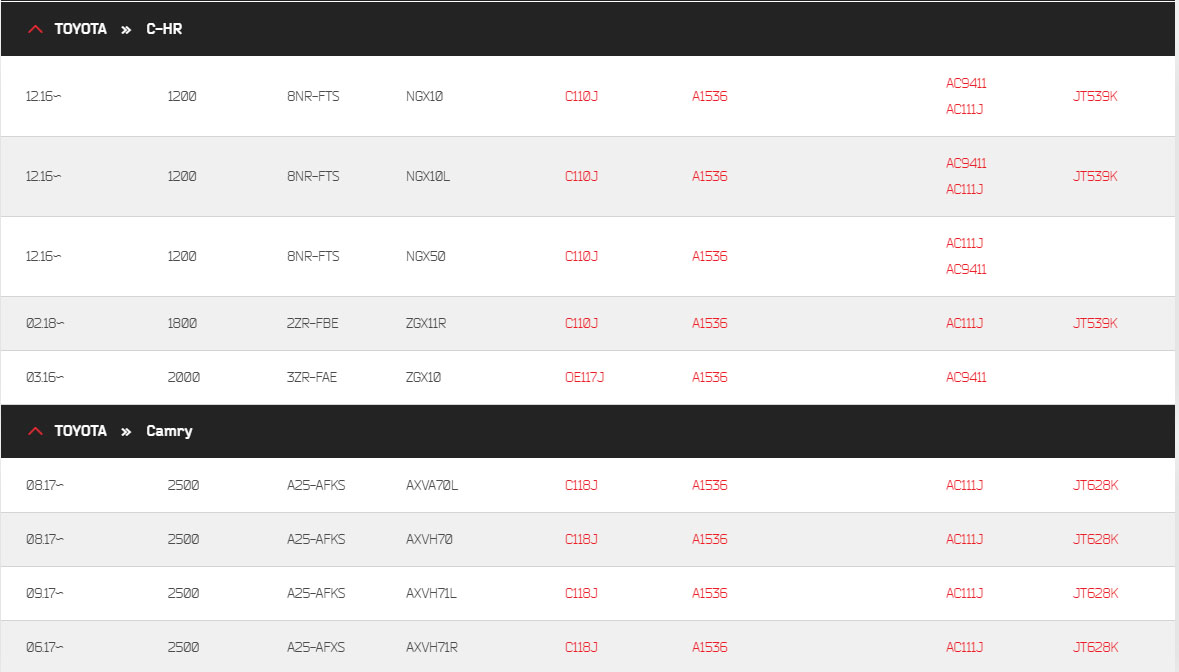The image size is (1179, 672).
Task: Open JT539K link in NGX10 row
Action: 1095,96
